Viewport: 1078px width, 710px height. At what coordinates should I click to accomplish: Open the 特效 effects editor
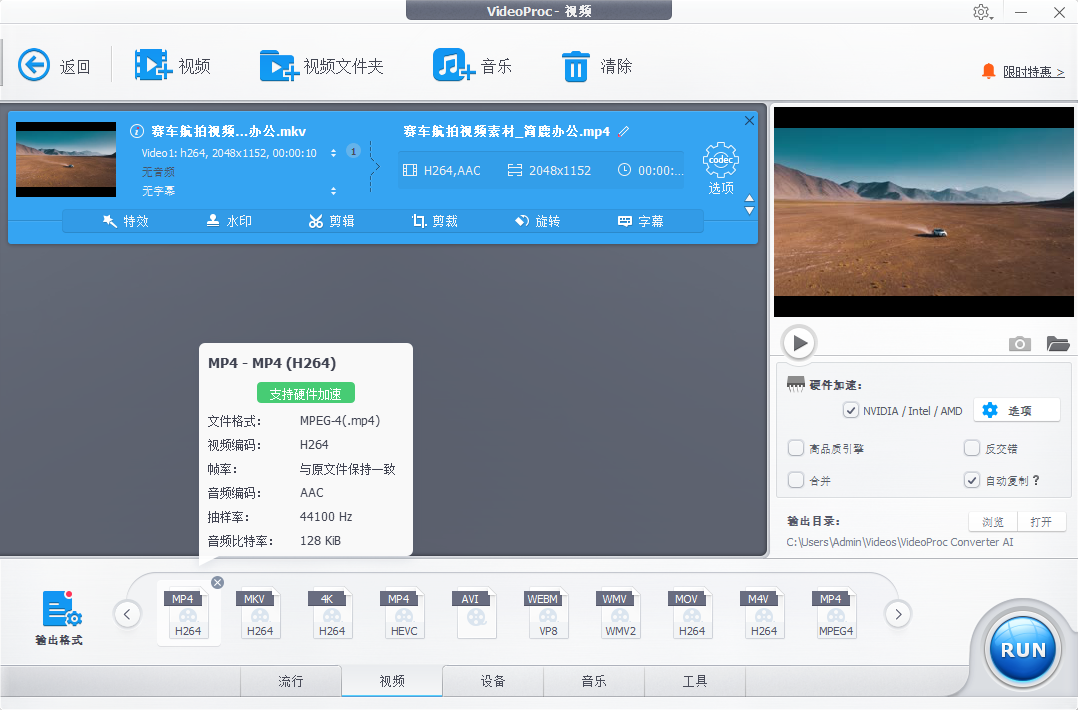point(126,221)
